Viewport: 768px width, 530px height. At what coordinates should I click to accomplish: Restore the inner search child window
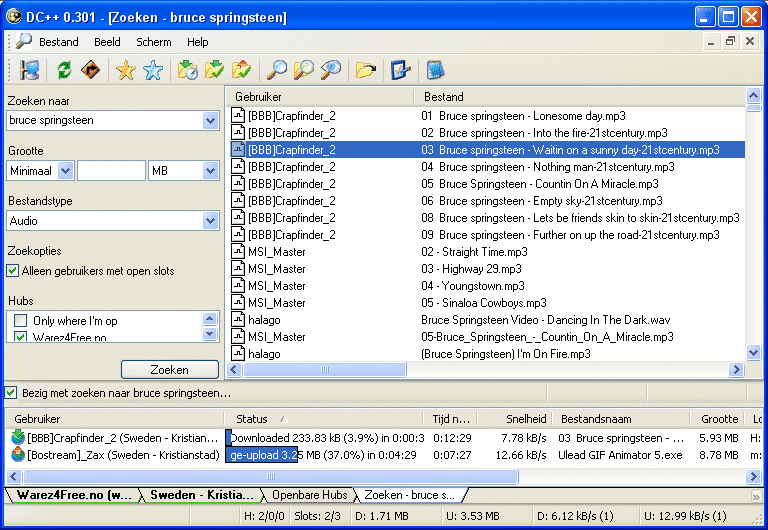point(730,42)
